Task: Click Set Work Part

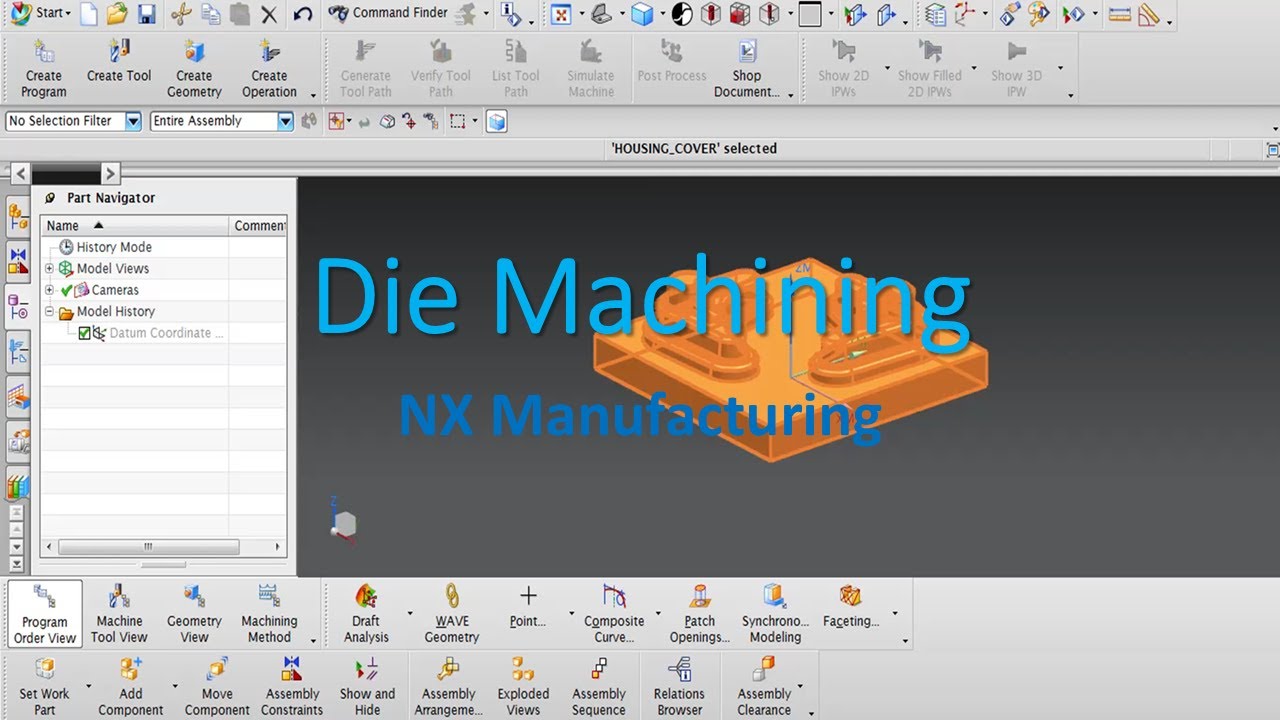Action: [x=44, y=686]
